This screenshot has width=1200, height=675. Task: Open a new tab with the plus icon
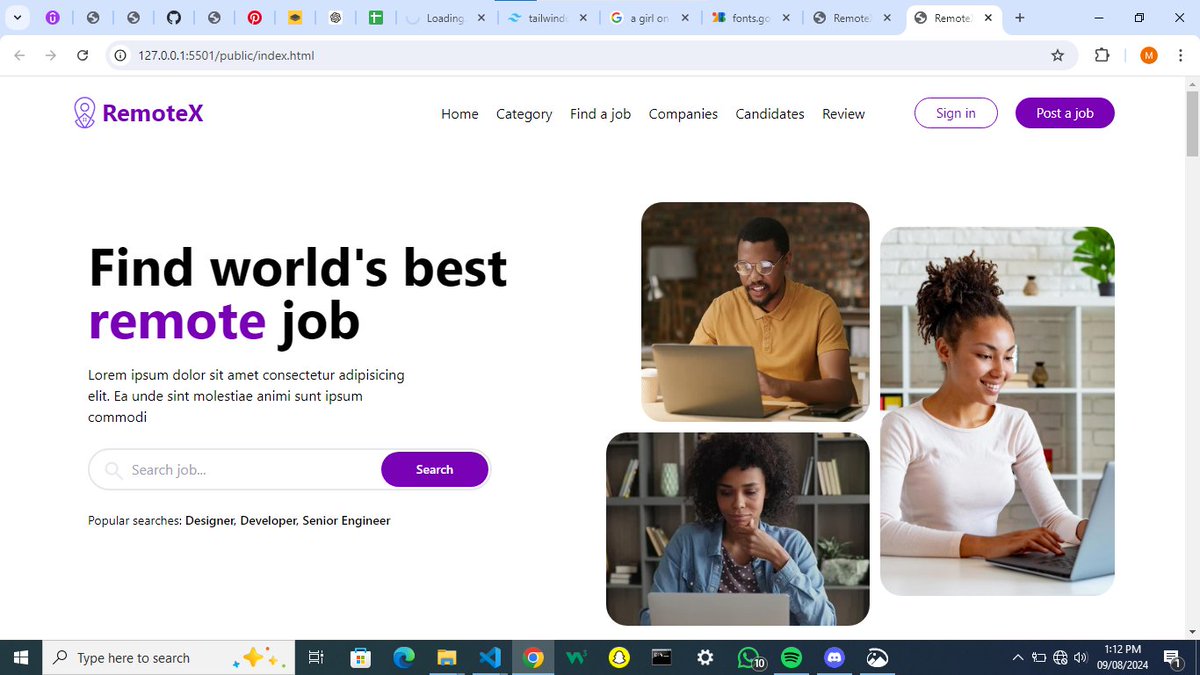pos(1020,18)
